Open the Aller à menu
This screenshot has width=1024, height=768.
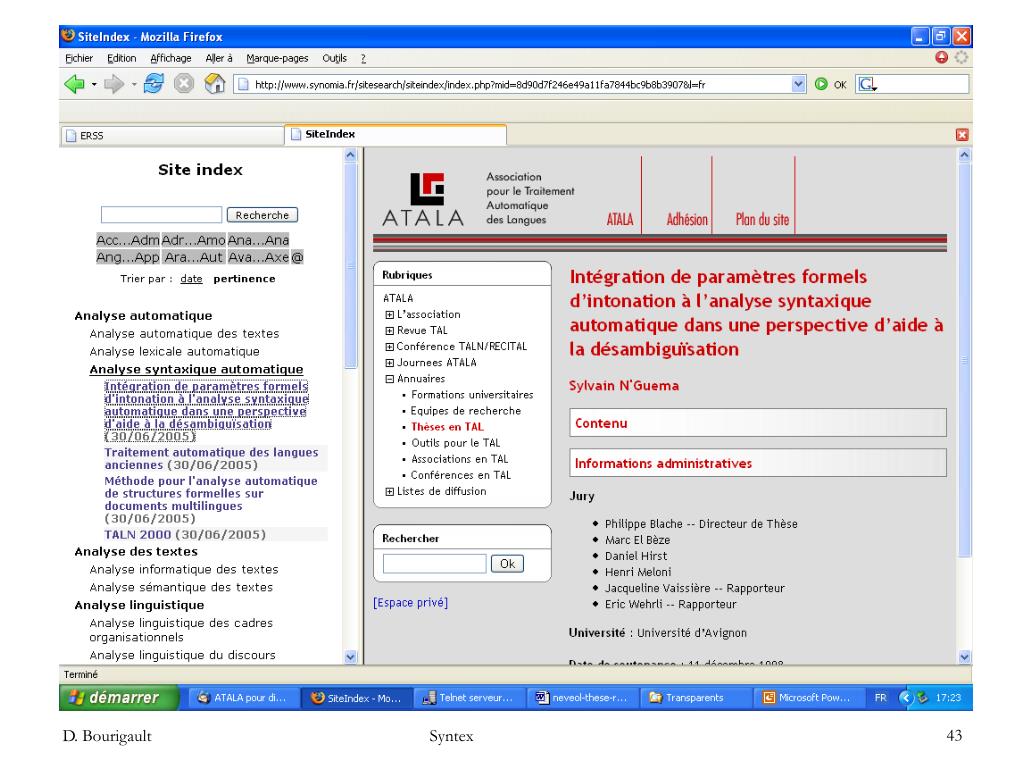pyautogui.click(x=219, y=58)
